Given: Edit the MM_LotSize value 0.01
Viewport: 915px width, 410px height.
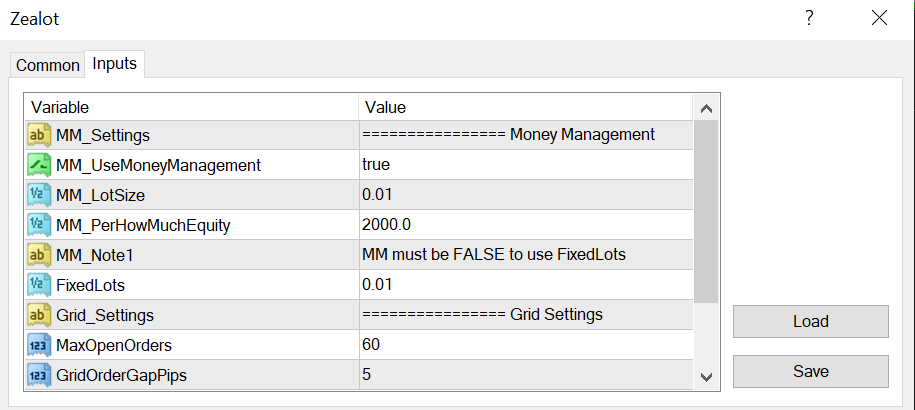Looking at the screenshot, I should 378,195.
